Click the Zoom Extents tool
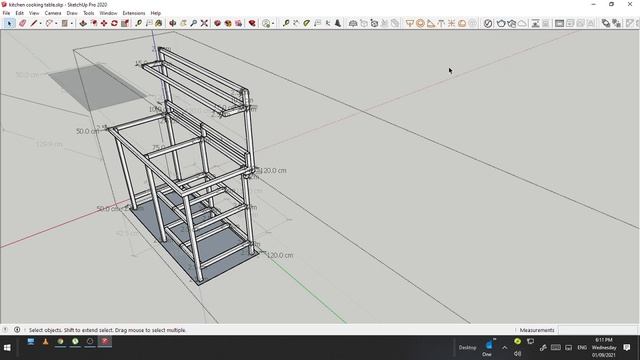The width and height of the screenshot is (640, 360). pos(204,23)
